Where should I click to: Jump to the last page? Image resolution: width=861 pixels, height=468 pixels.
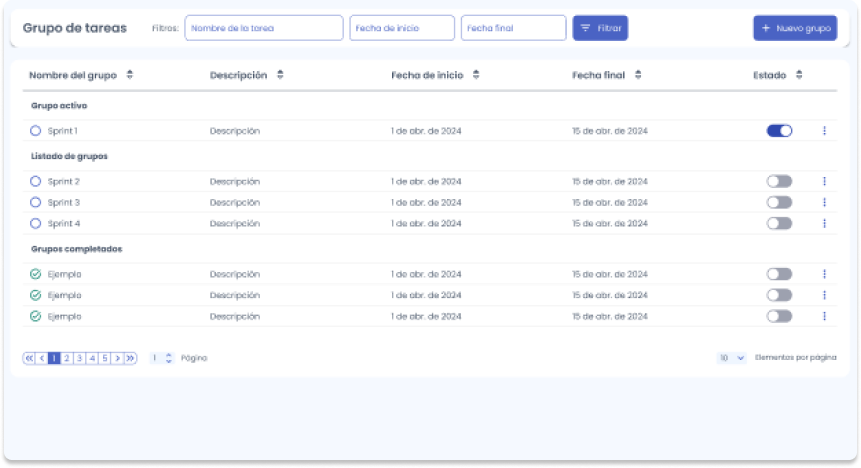(130, 358)
